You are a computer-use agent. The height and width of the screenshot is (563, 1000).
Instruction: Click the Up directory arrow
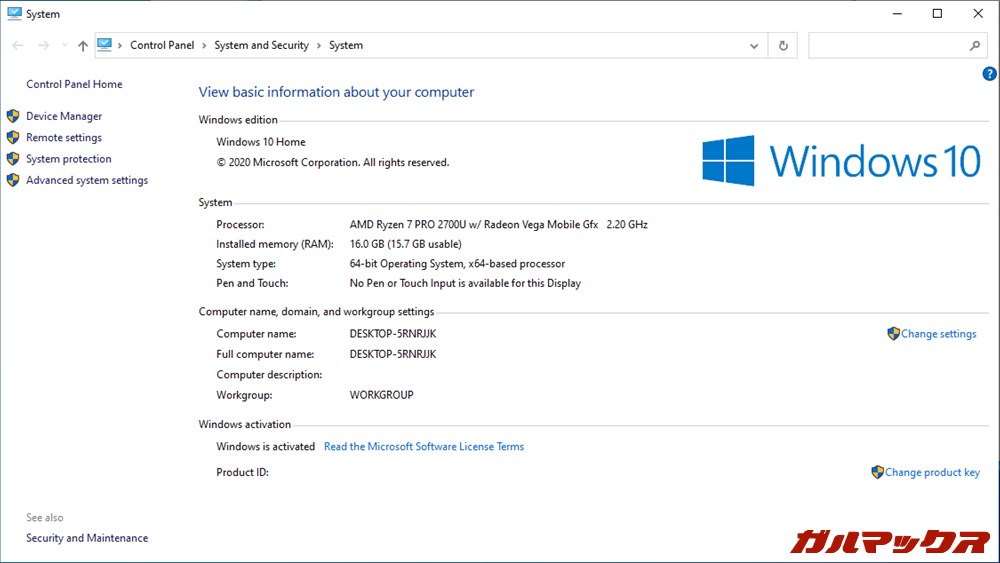(83, 46)
